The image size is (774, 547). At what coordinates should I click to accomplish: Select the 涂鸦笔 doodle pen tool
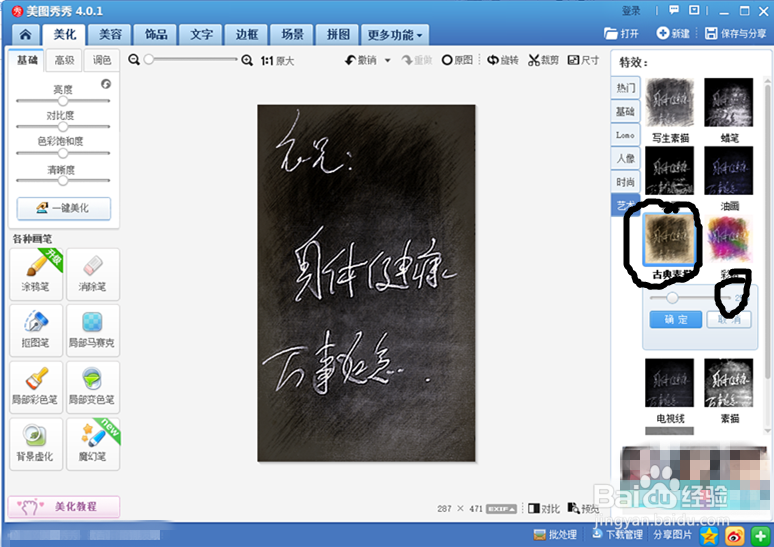pyautogui.click(x=36, y=274)
